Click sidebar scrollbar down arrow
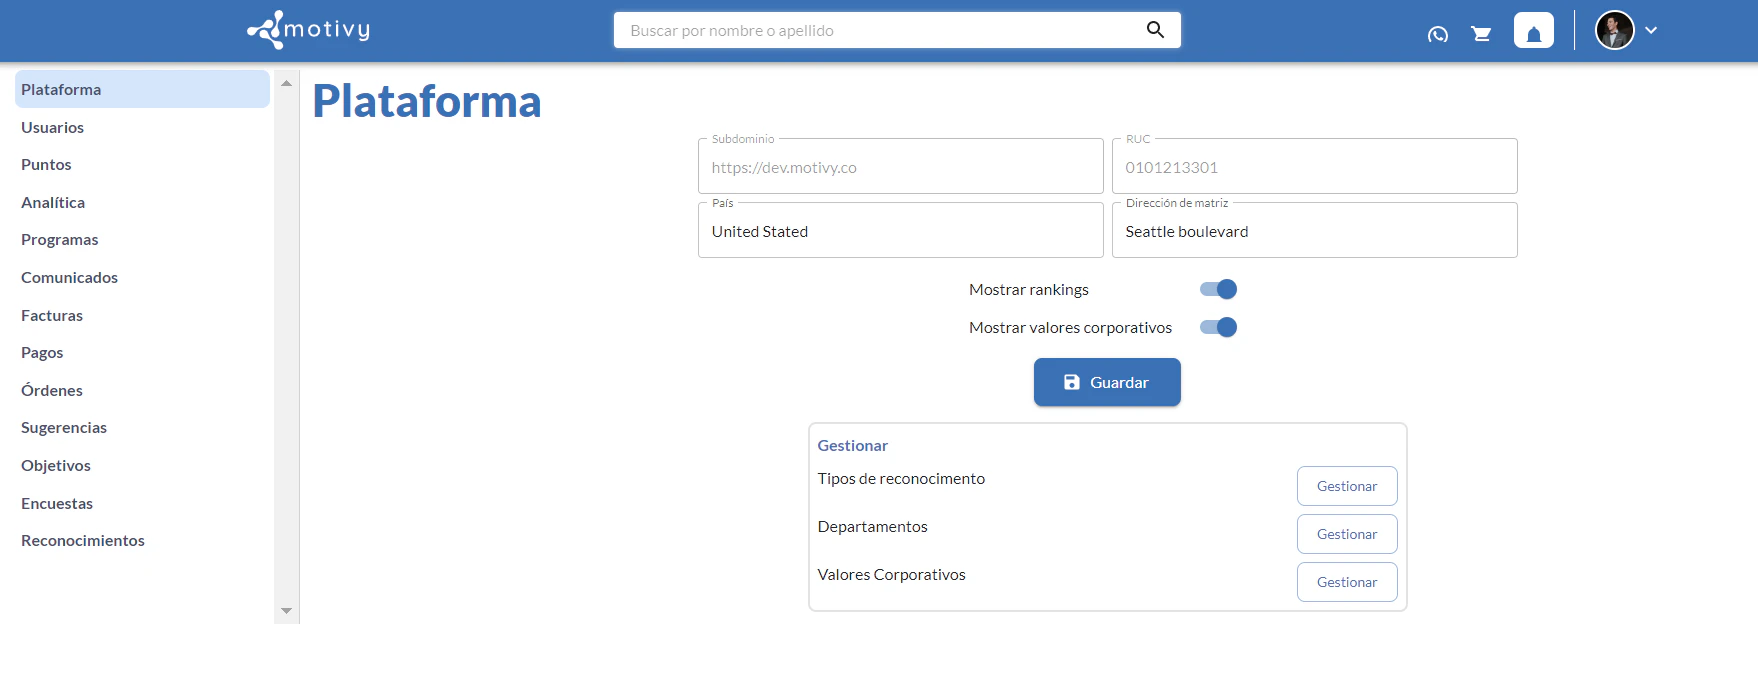The height and width of the screenshot is (685, 1758). 287,611
